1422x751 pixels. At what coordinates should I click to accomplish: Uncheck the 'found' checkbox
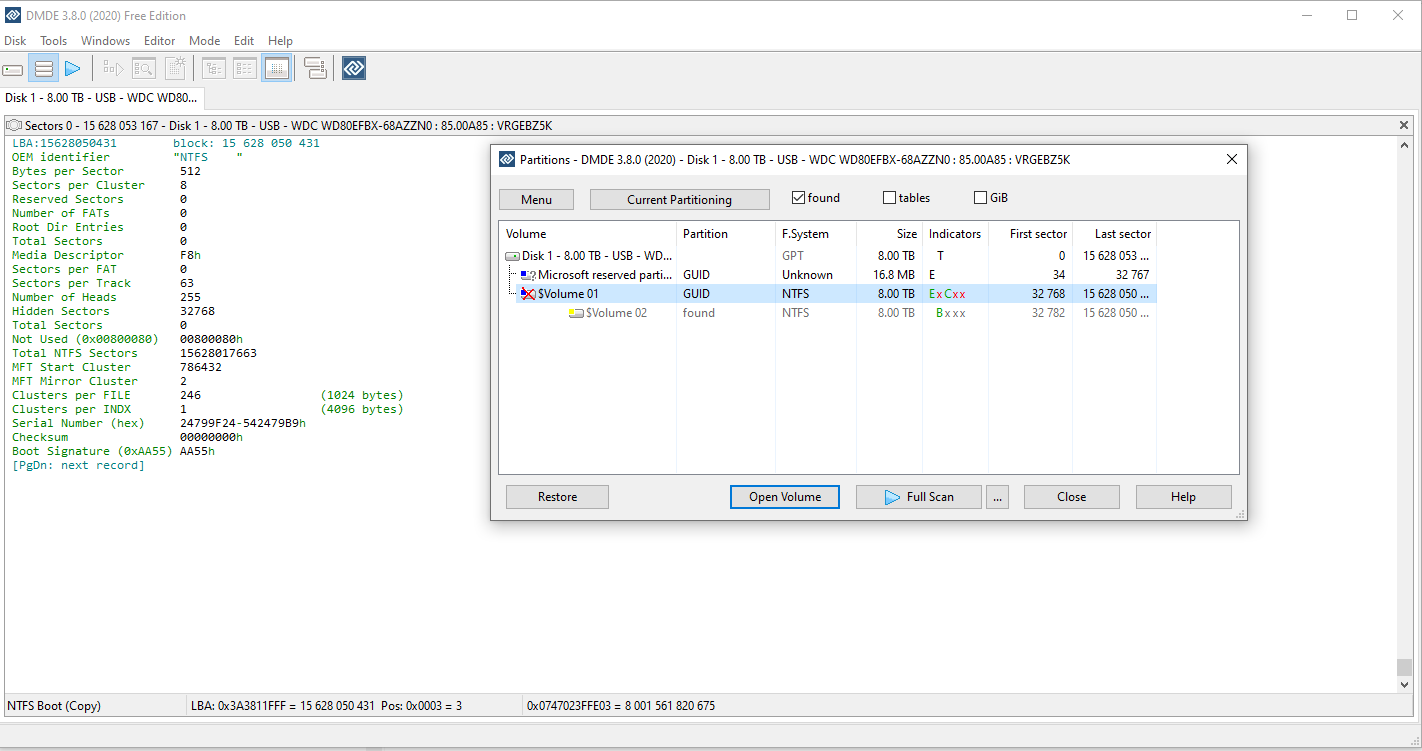tap(798, 198)
